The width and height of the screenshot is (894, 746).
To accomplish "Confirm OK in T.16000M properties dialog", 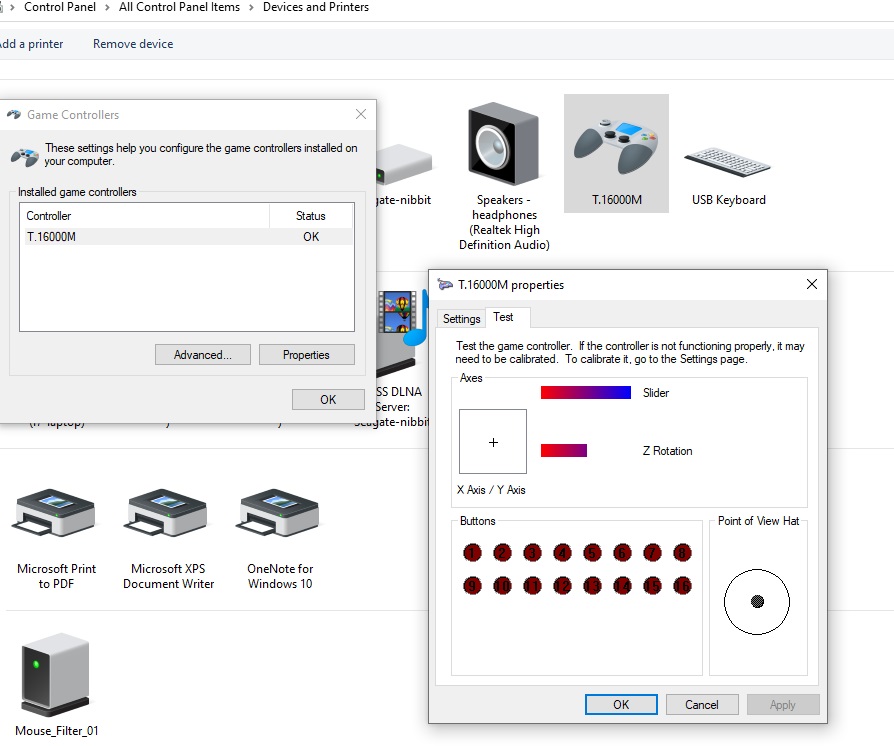I will tap(621, 704).
